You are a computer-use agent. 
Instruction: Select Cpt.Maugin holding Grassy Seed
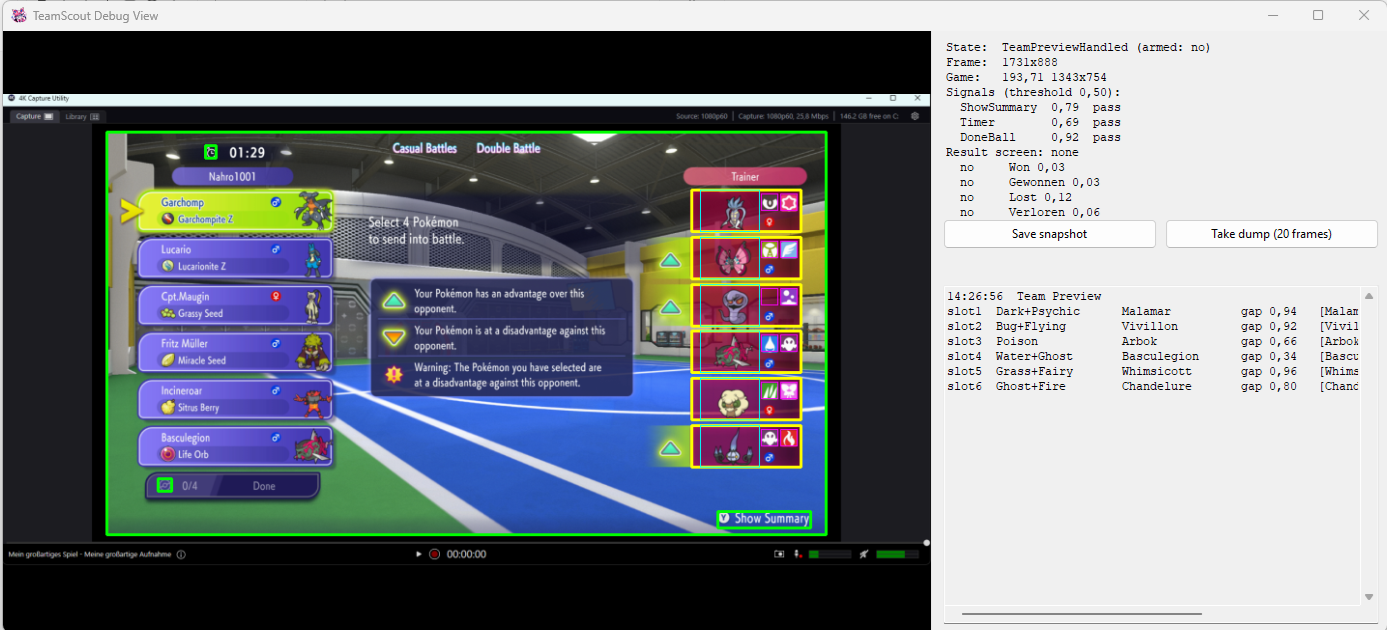coord(235,304)
